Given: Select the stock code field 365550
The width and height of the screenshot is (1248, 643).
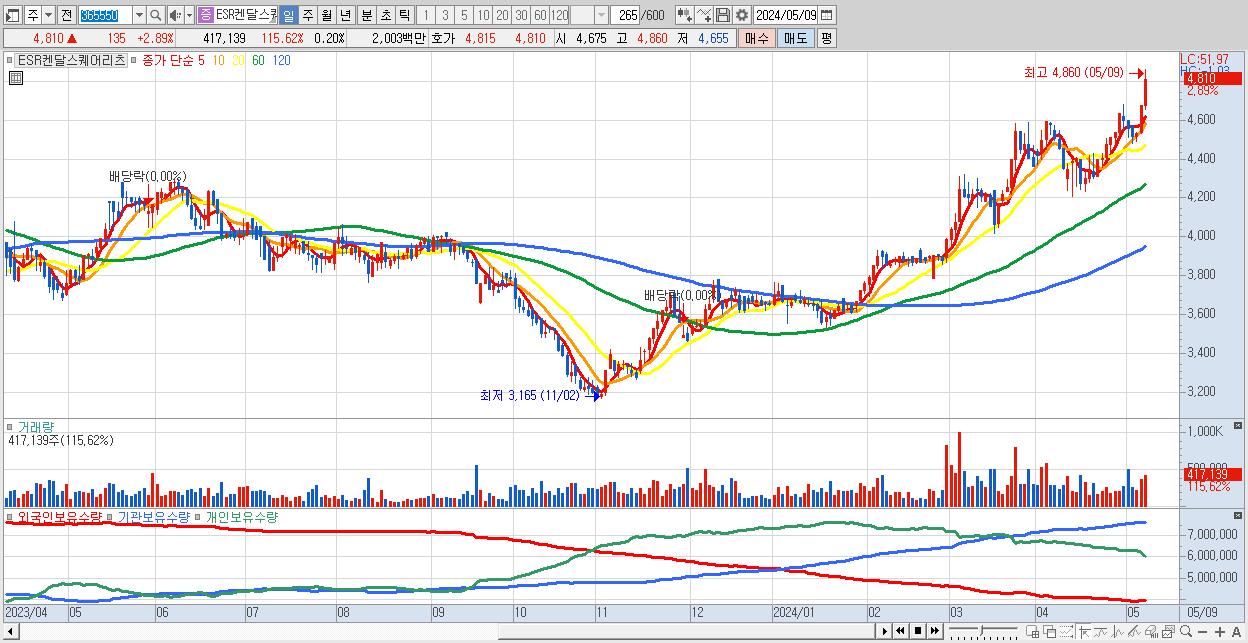Looking at the screenshot, I should coord(104,15).
